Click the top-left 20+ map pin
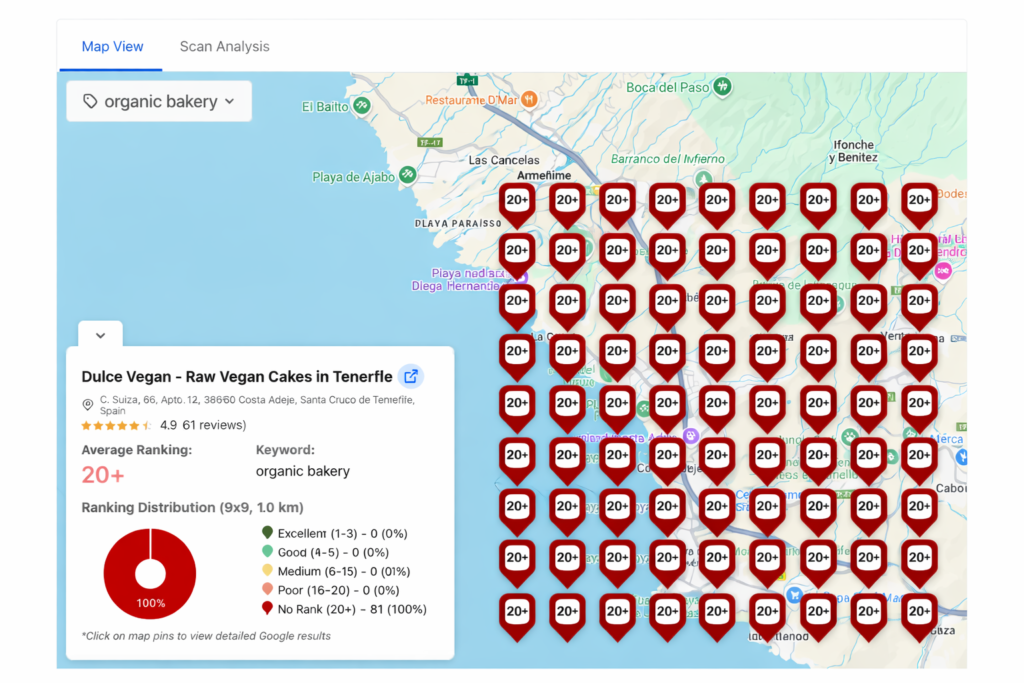1024x683 pixels. click(x=517, y=201)
